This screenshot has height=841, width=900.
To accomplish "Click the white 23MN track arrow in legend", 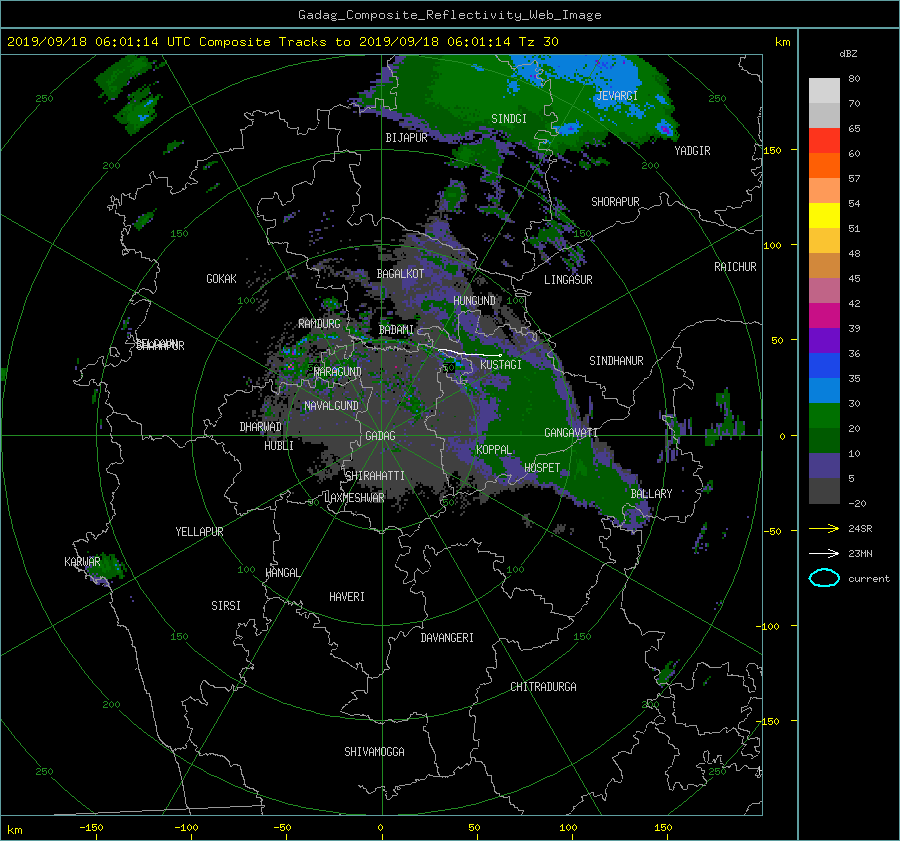I will [x=824, y=553].
